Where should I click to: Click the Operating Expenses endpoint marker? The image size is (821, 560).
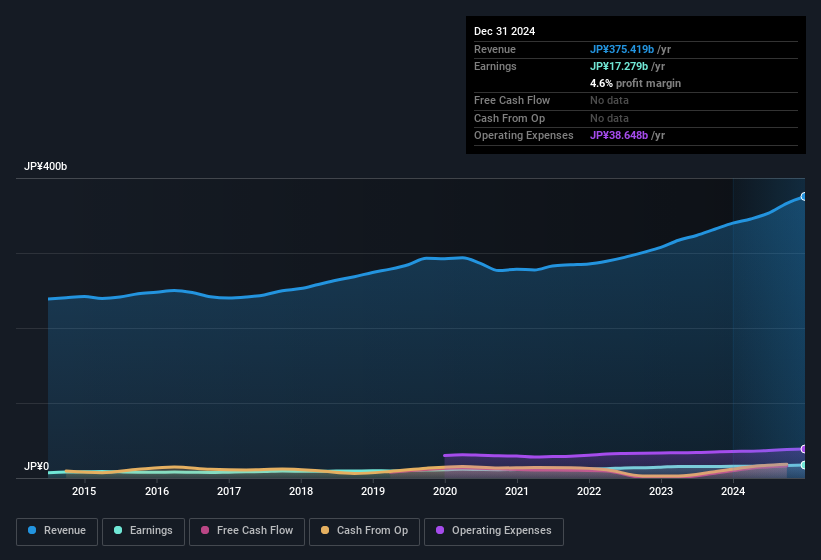click(x=804, y=449)
